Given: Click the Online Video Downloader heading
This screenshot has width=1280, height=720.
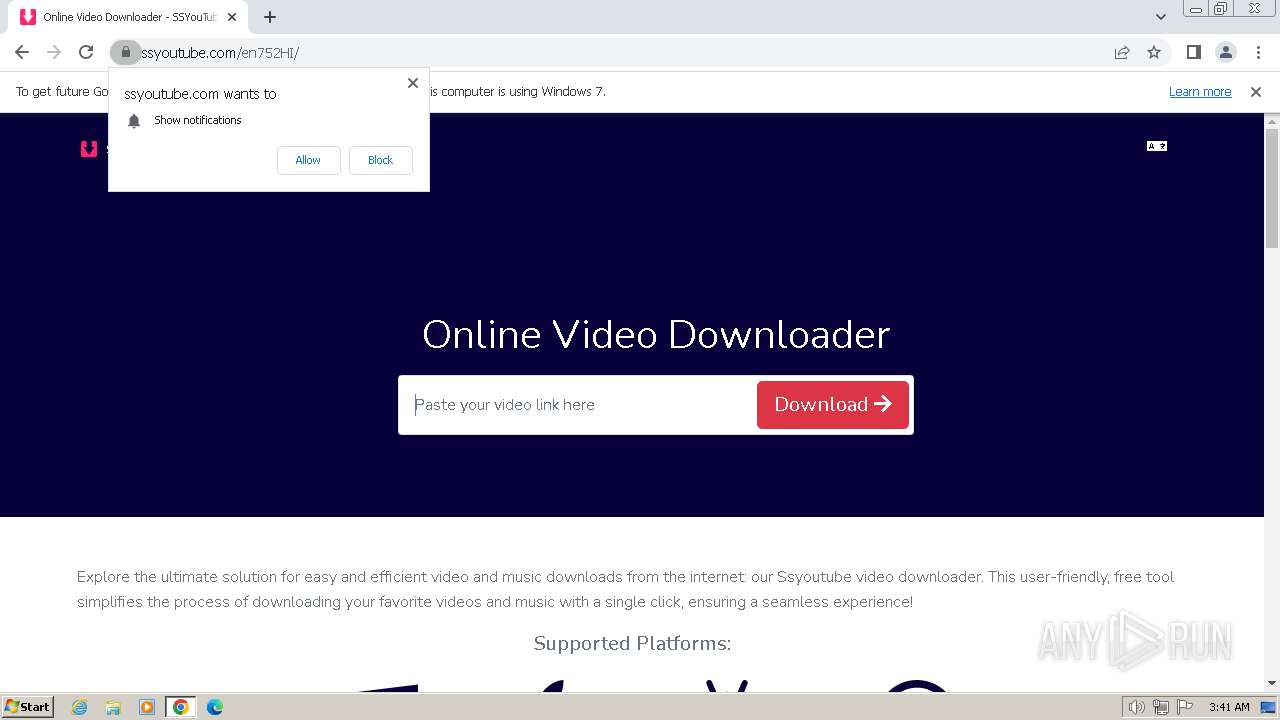Looking at the screenshot, I should pos(656,334).
